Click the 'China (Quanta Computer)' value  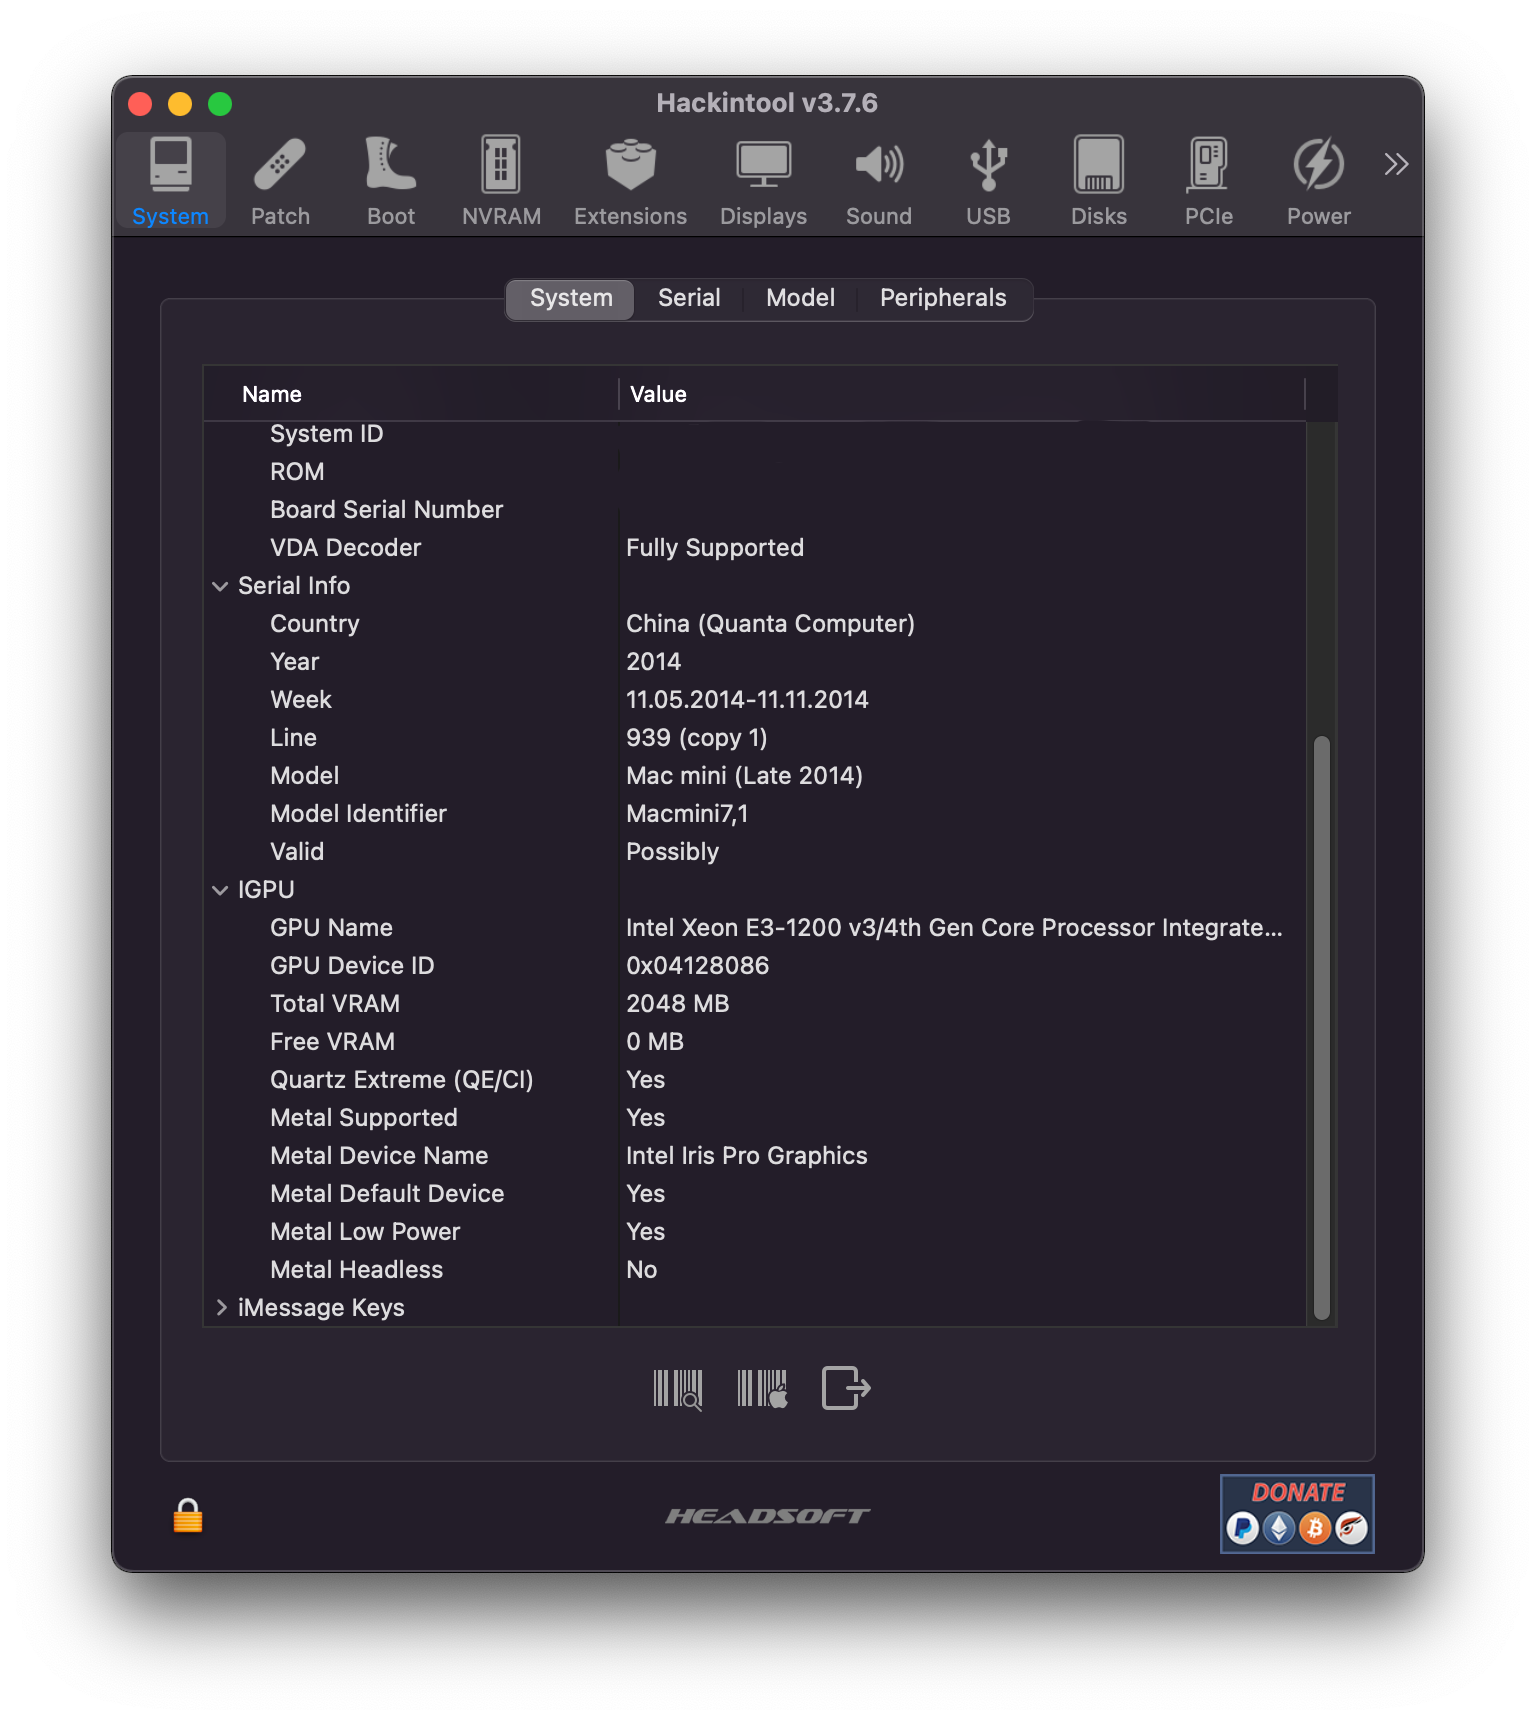[770, 624]
